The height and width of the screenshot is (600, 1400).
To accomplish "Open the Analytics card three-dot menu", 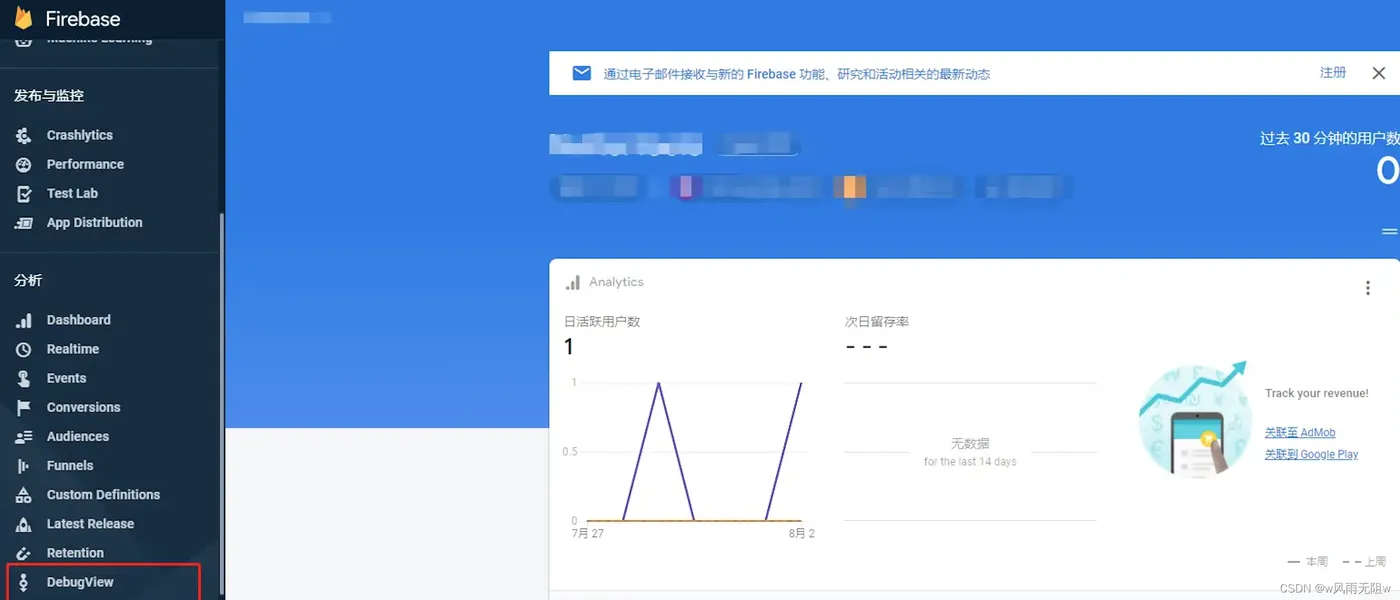I will [1367, 288].
